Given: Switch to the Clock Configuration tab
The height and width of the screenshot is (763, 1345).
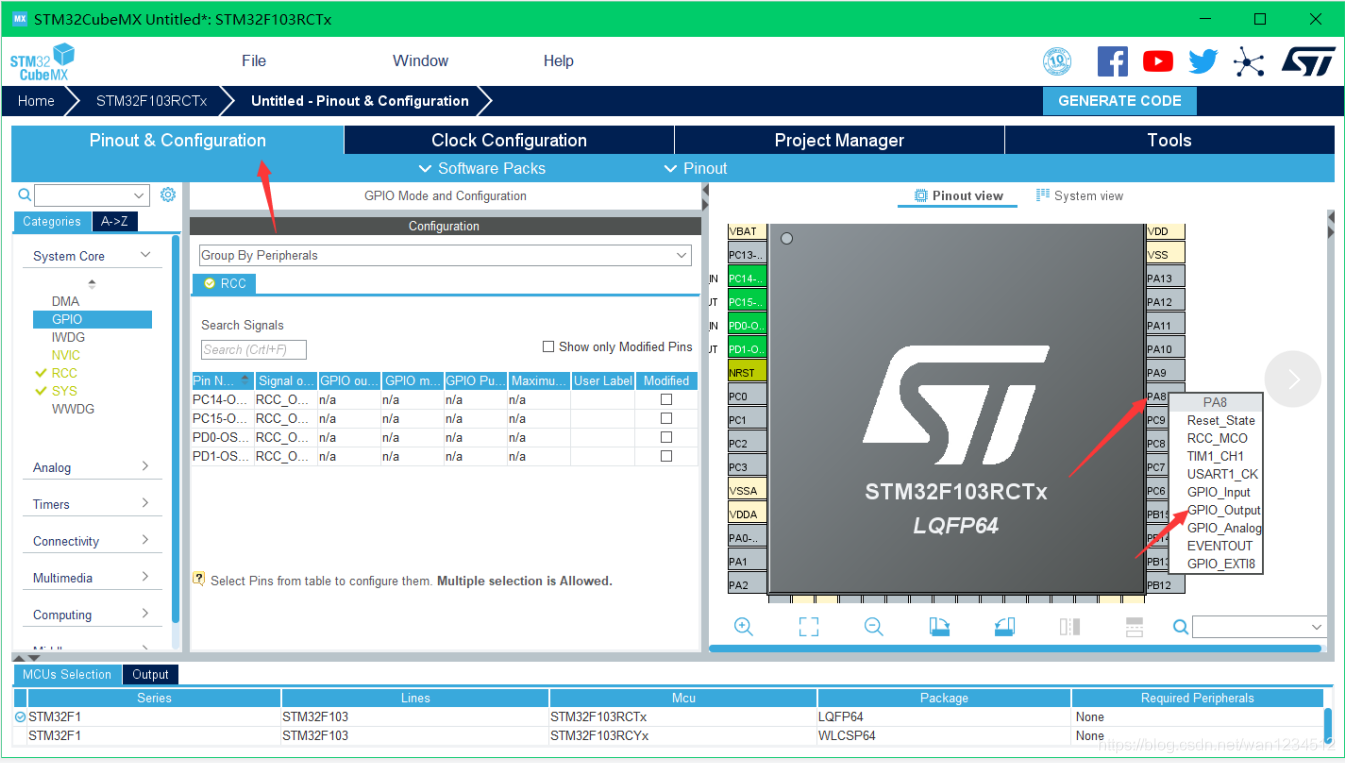Looking at the screenshot, I should pos(509,140).
